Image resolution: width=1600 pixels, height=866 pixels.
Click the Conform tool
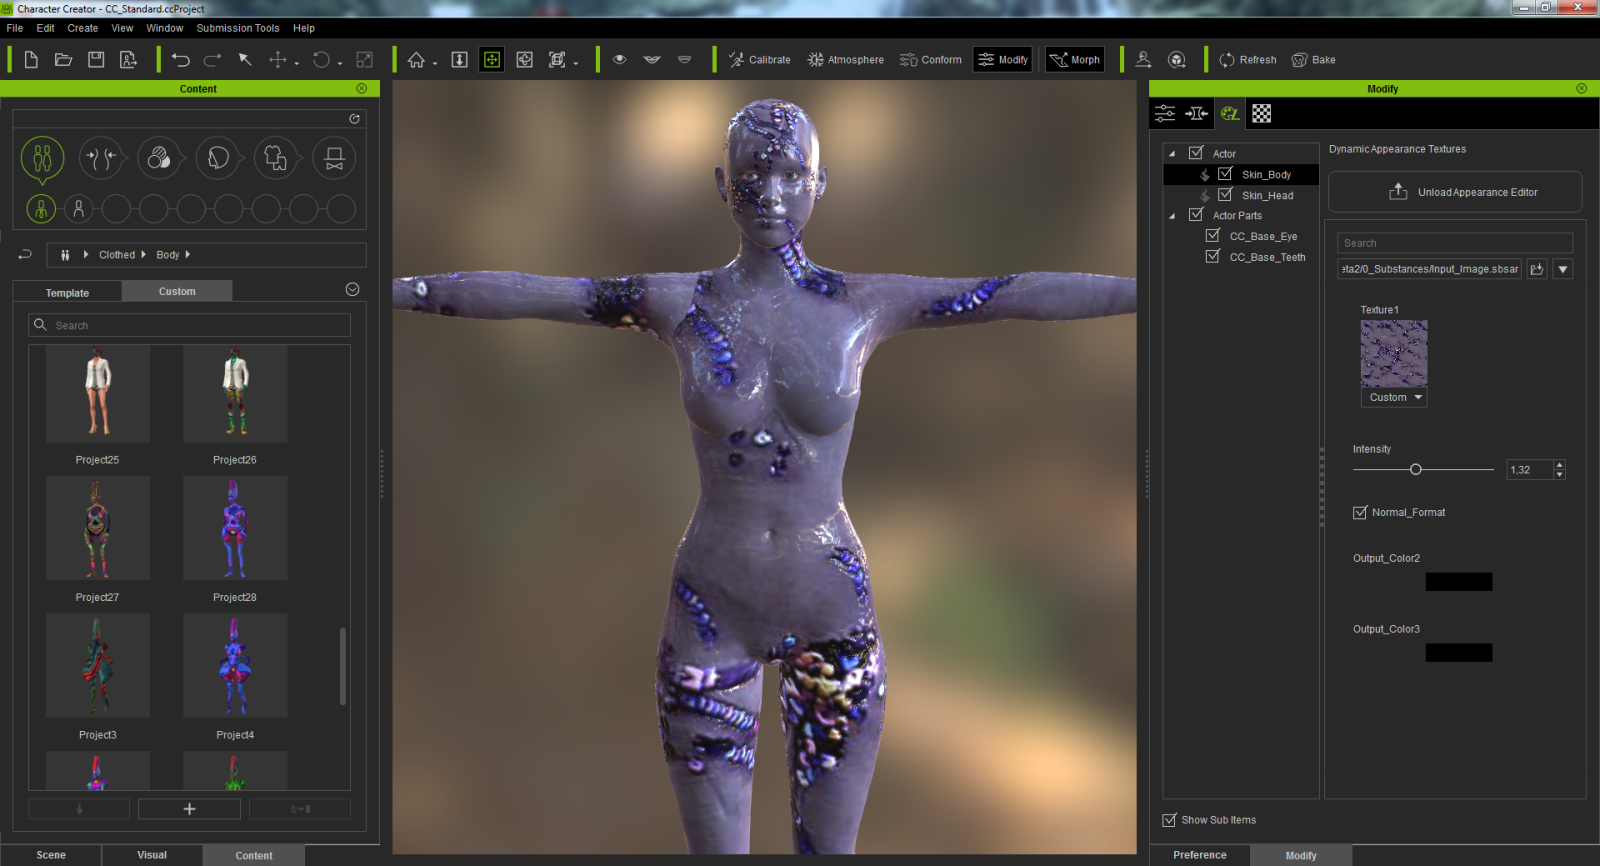pos(930,60)
